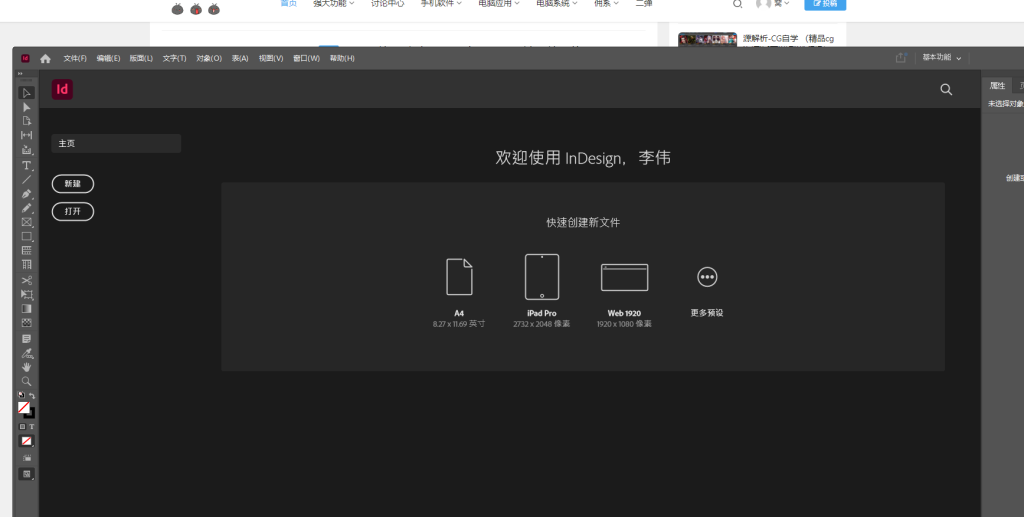
Task: Select the Note tool
Action: (x=26, y=339)
